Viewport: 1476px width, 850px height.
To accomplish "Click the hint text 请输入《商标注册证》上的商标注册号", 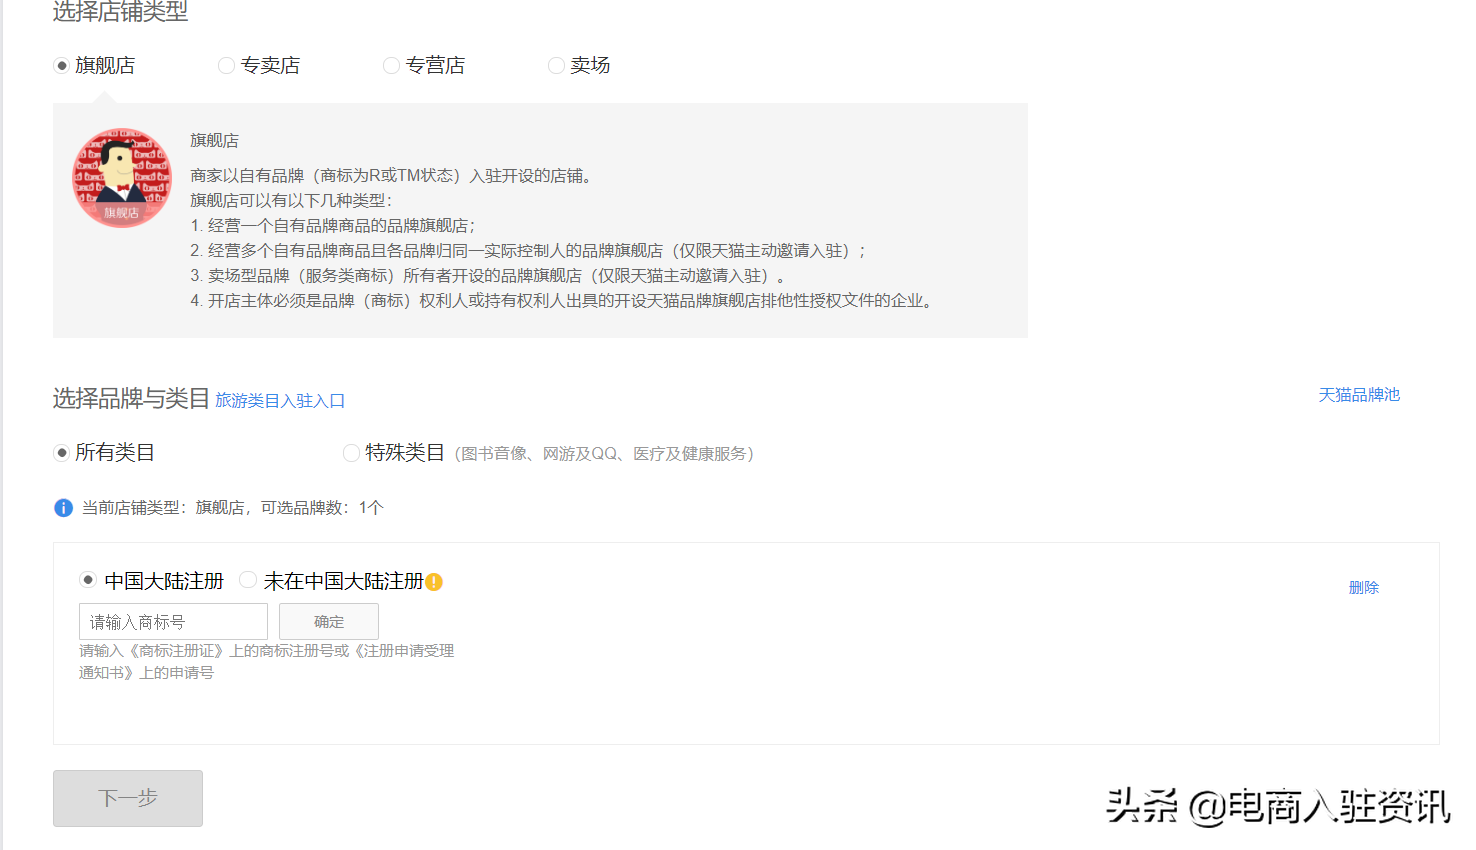I will pyautogui.click(x=267, y=662).
